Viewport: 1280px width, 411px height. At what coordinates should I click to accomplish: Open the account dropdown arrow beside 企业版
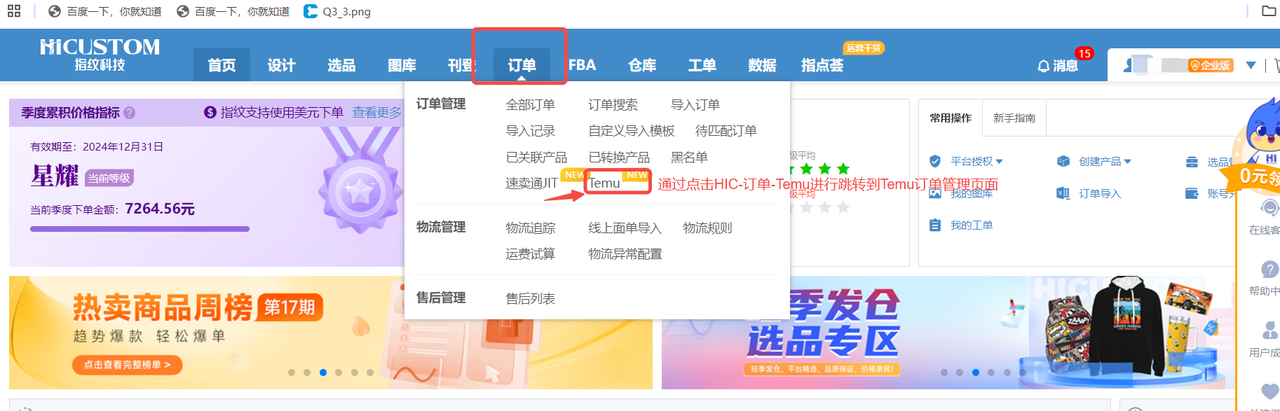coord(1250,65)
